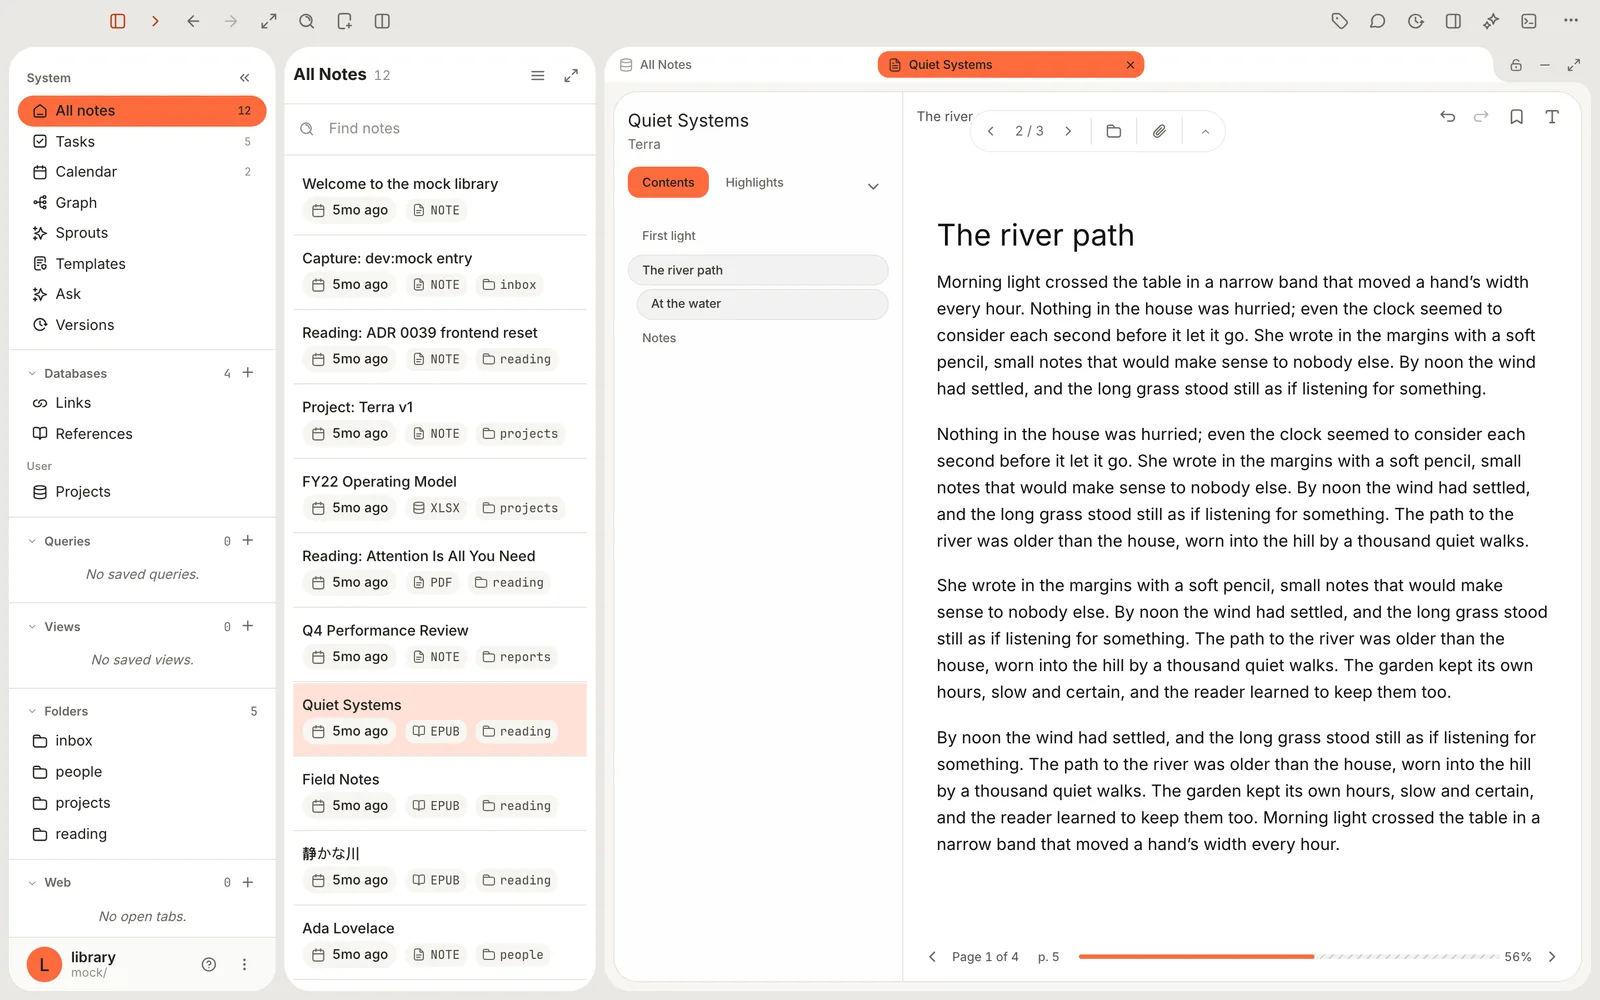Open help question mark icon
The image size is (1600, 1000).
[209, 965]
